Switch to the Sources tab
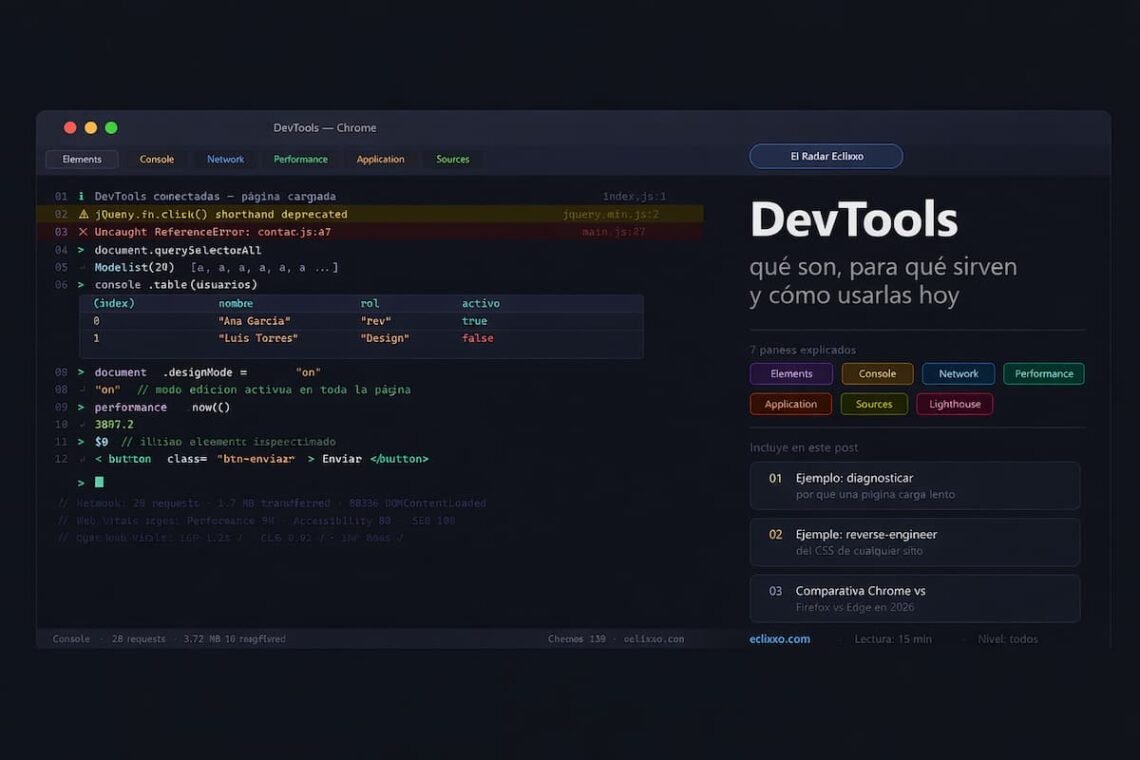Viewport: 1140px width, 760px height. tap(452, 159)
